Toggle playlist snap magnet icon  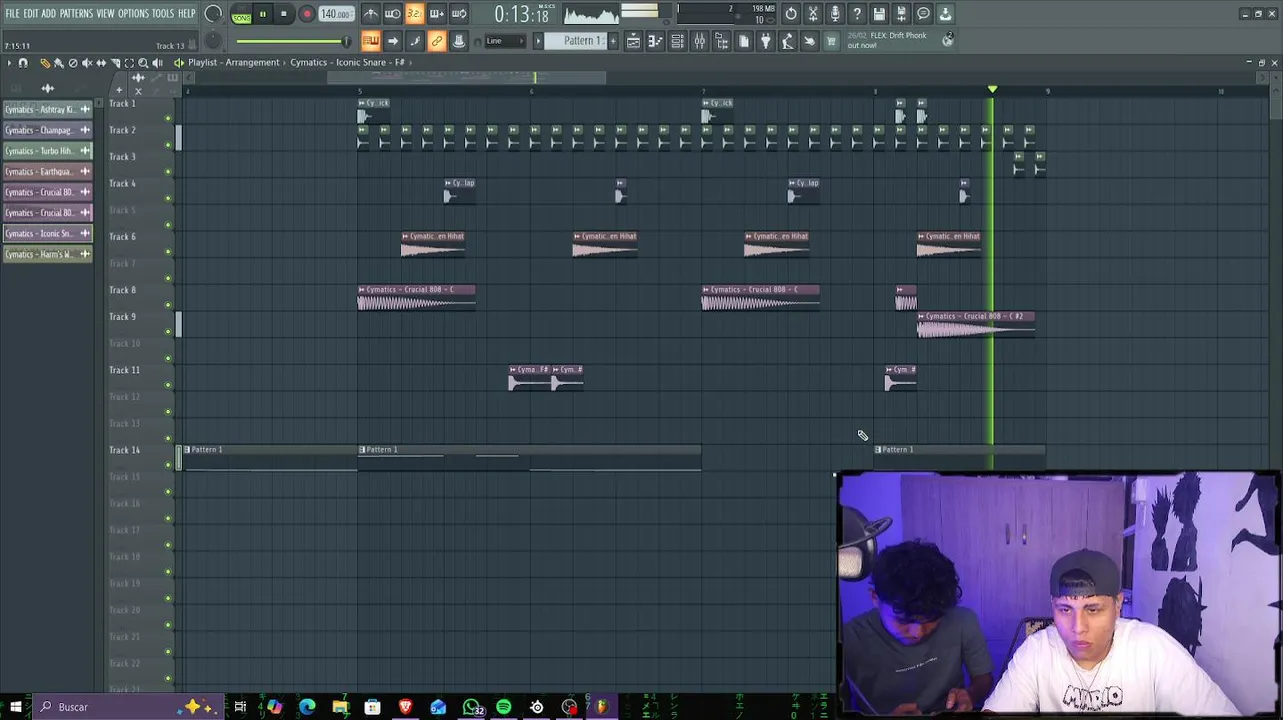23,63
